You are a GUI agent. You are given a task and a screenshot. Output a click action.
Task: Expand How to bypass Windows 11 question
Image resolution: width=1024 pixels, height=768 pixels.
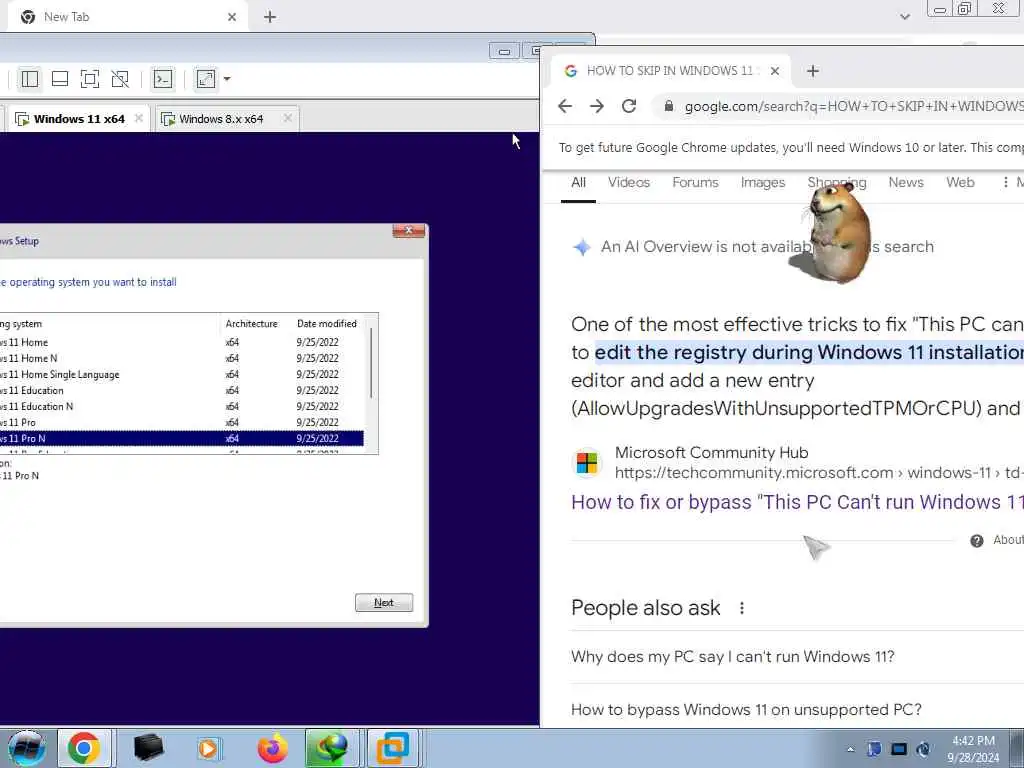coord(797,710)
